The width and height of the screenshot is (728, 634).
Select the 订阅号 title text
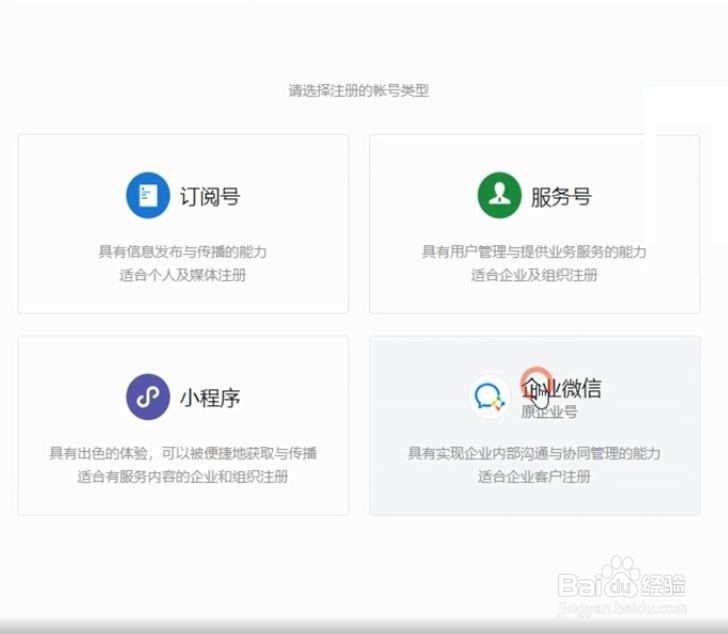coord(210,197)
